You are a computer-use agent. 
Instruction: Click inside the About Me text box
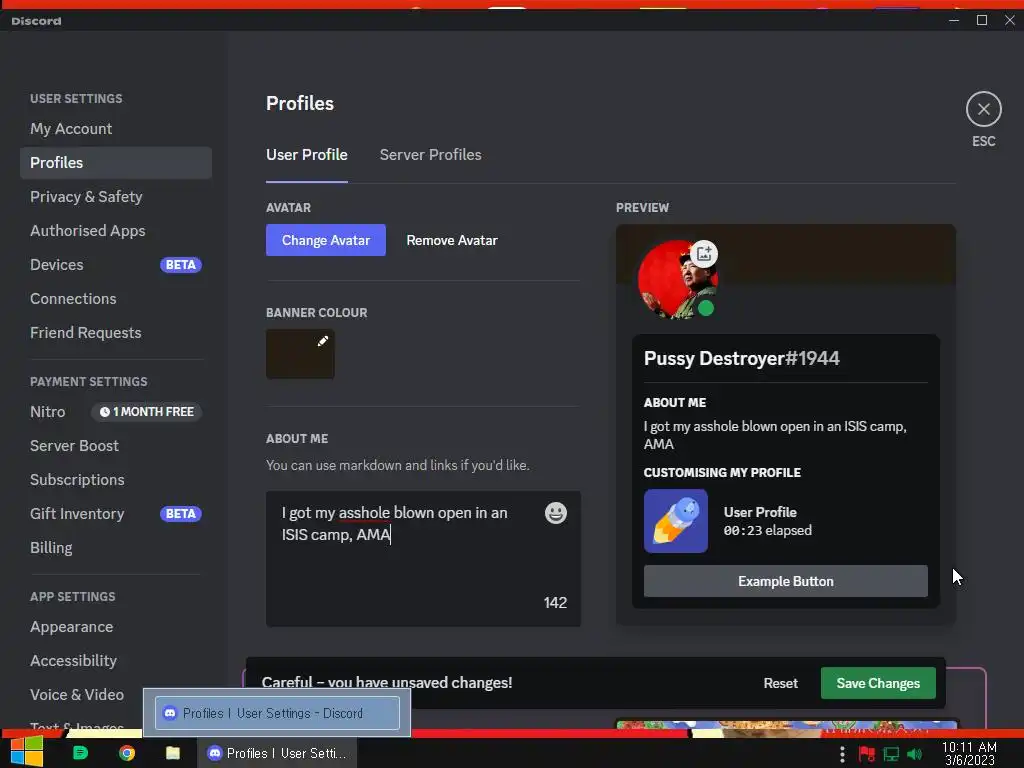coord(423,559)
